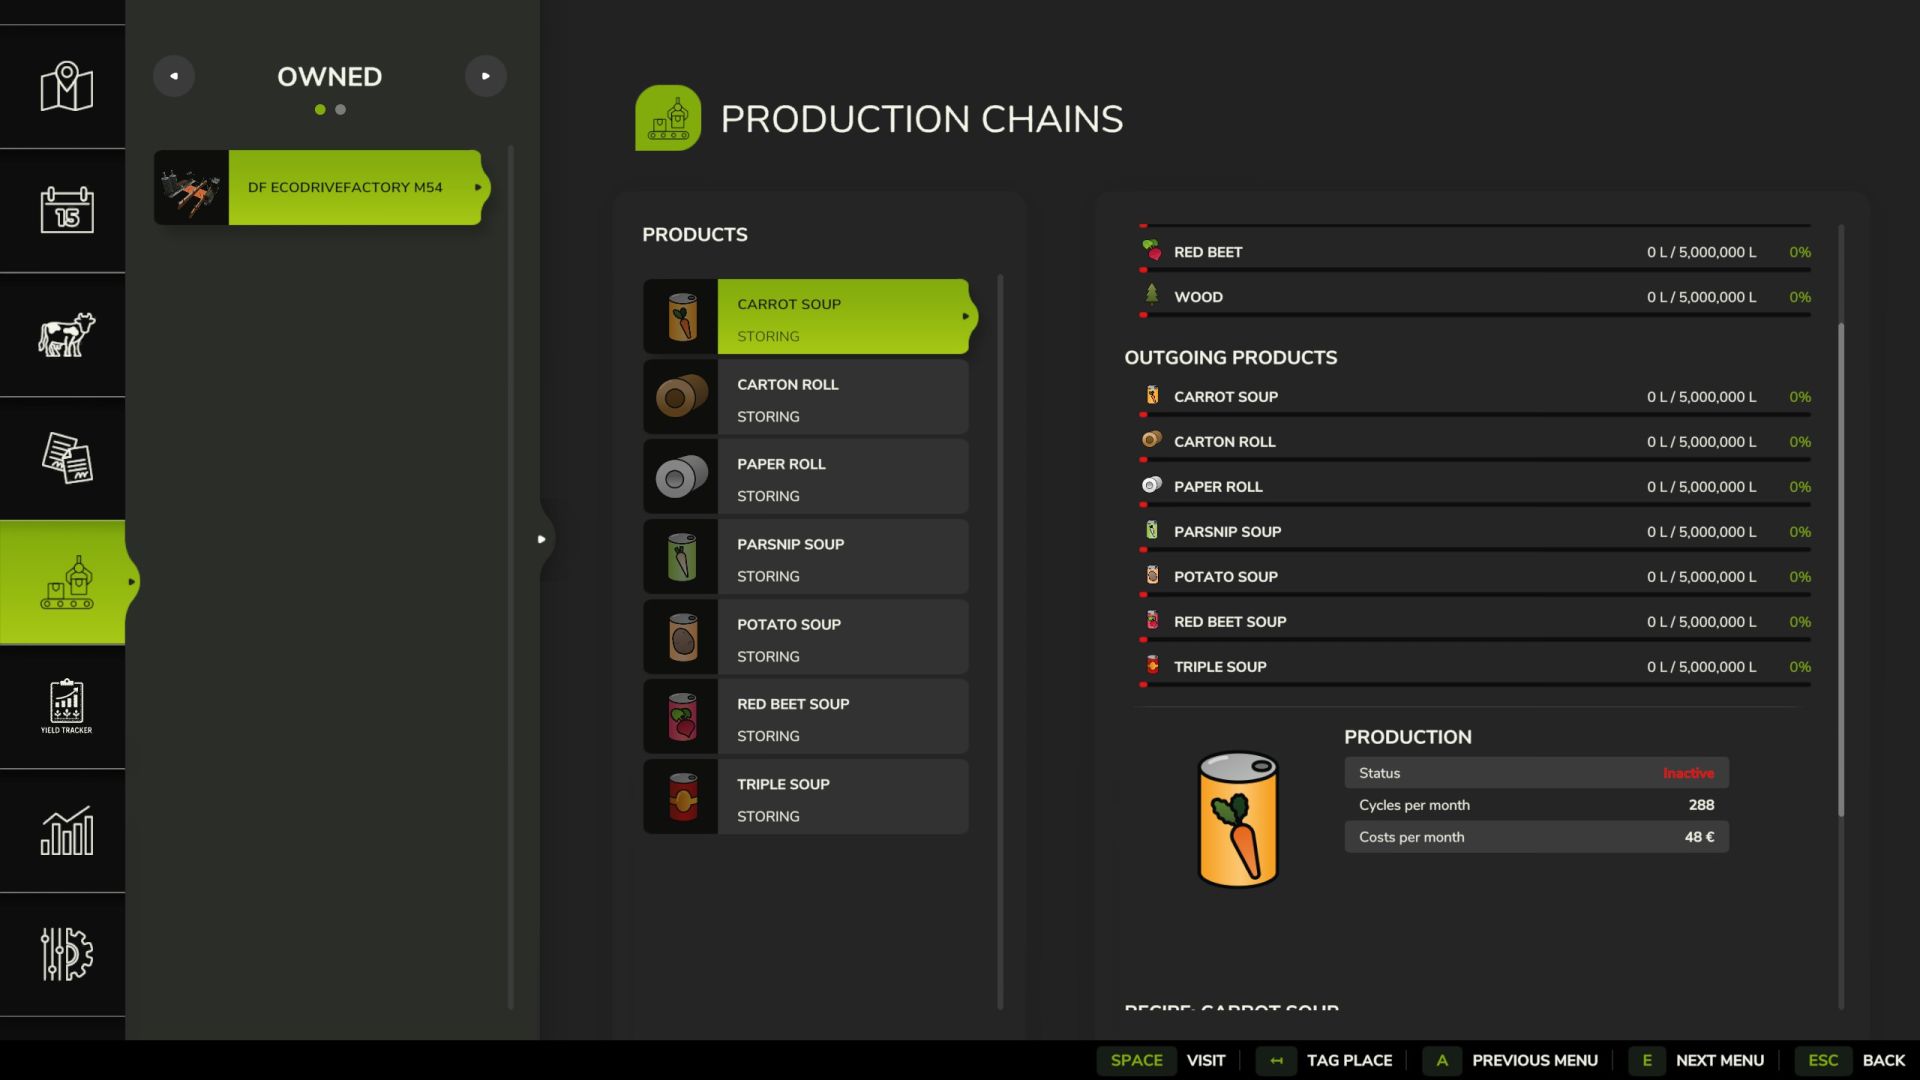Click the Carrot Soup storage fill bar
The image size is (1920, 1080).
[x=1475, y=415]
